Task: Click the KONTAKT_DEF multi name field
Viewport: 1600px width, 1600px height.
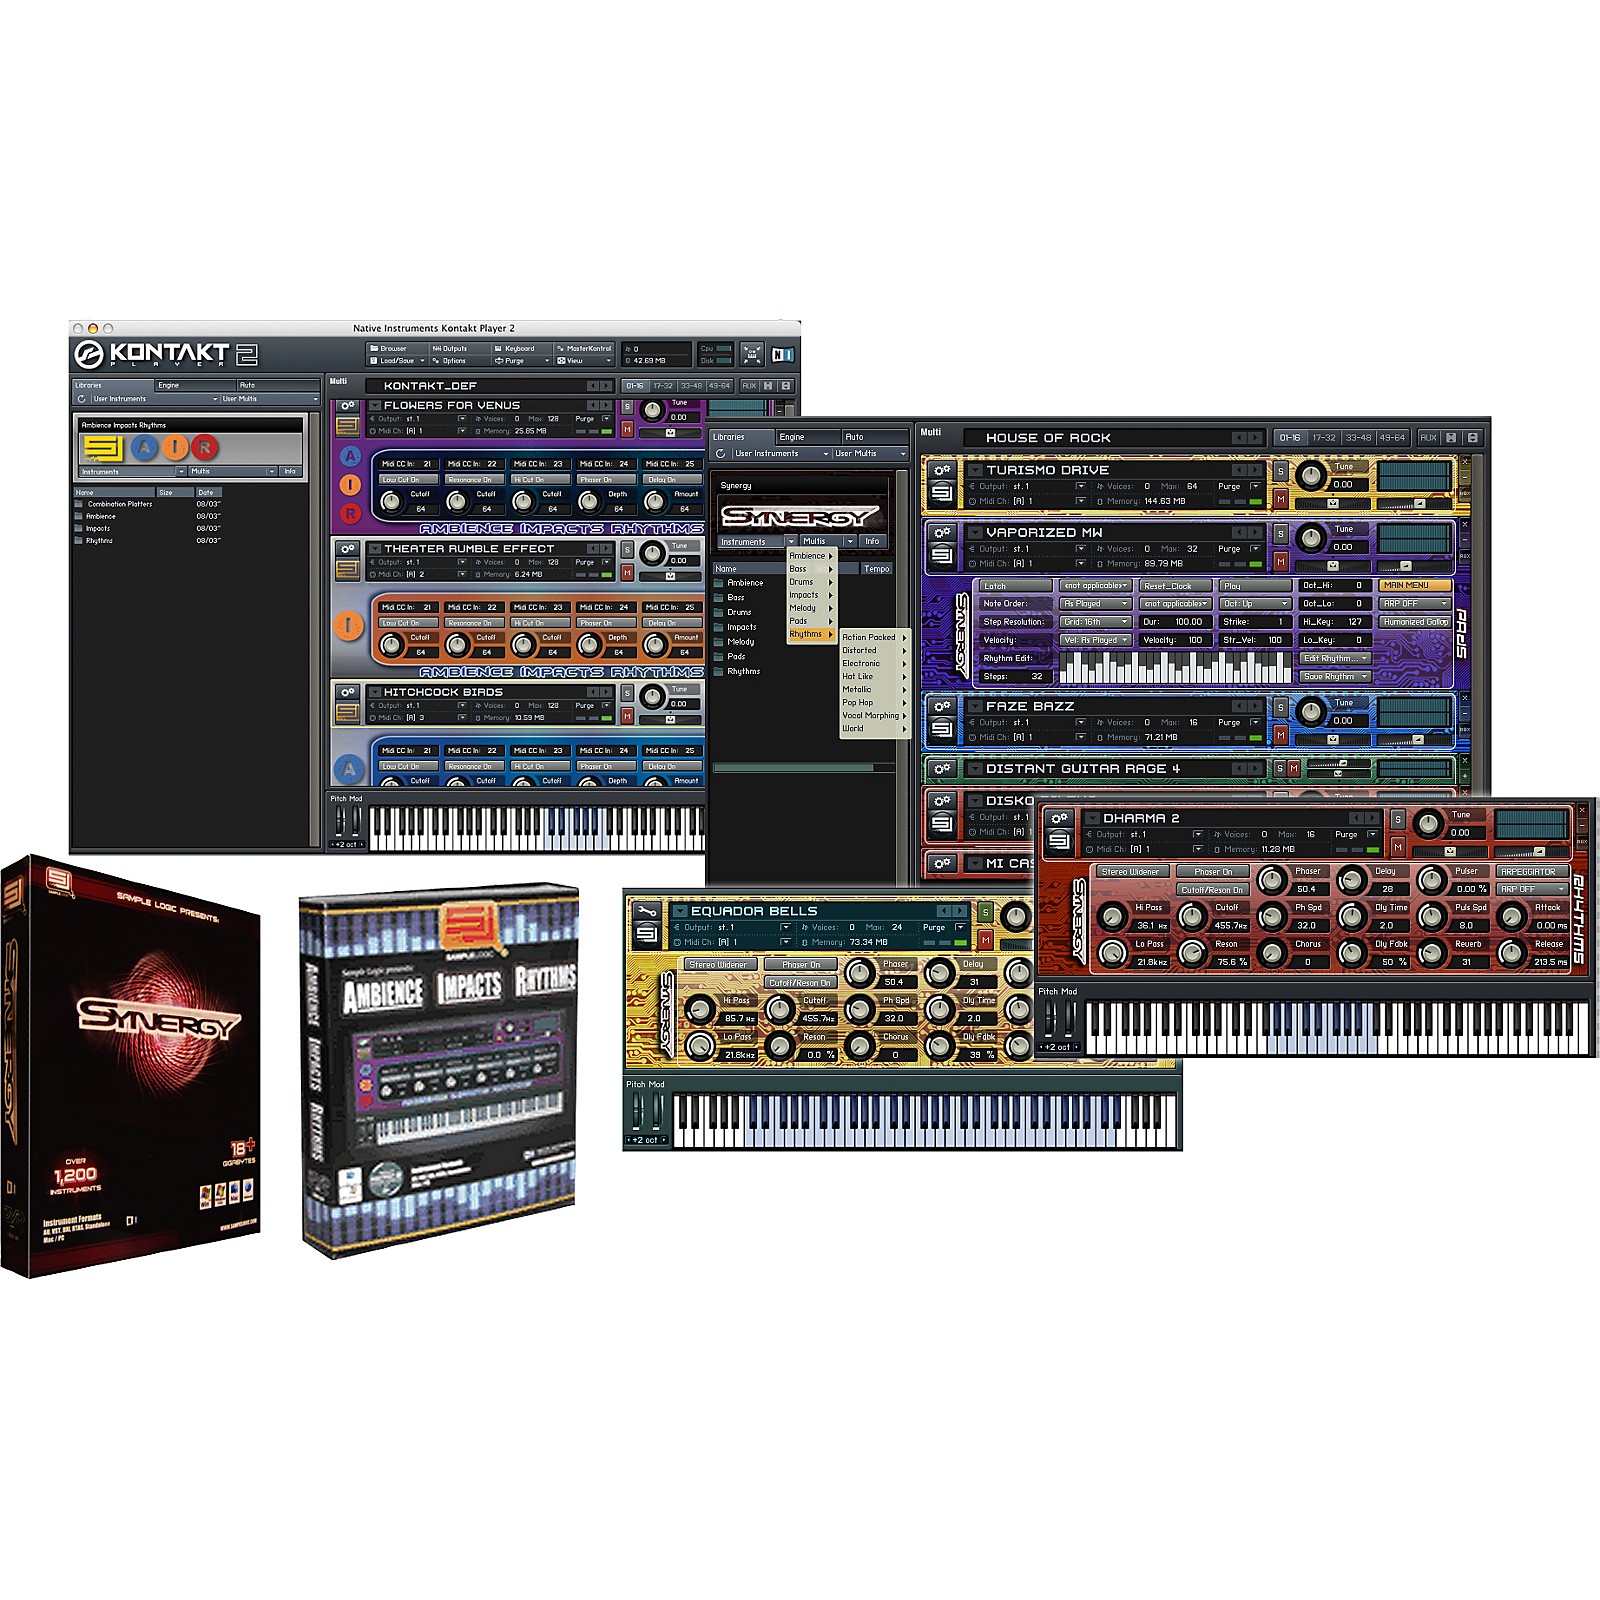Action: [x=430, y=384]
